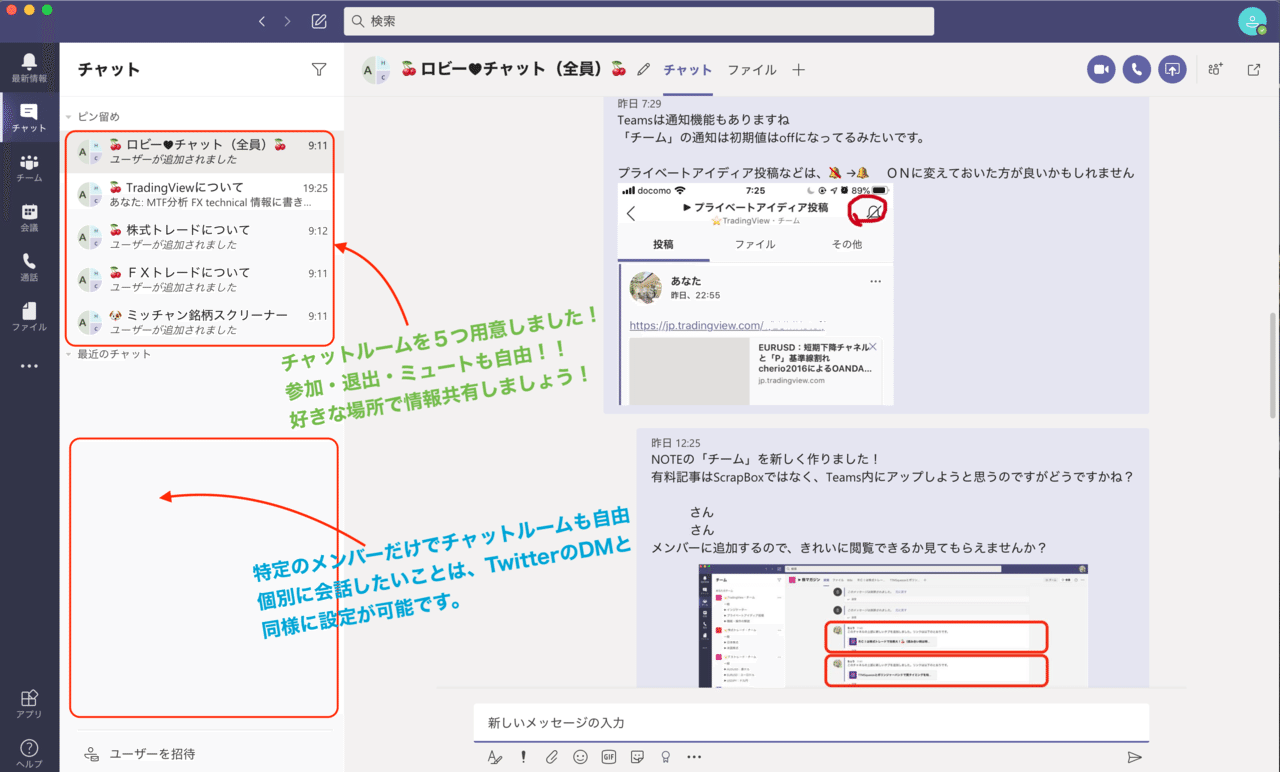Open the text format options icon
This screenshot has height=772, width=1280.
[494, 757]
